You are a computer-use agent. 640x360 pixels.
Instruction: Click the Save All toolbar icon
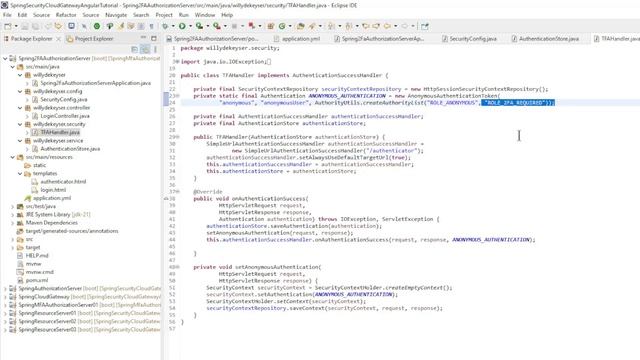click(x=36, y=26)
